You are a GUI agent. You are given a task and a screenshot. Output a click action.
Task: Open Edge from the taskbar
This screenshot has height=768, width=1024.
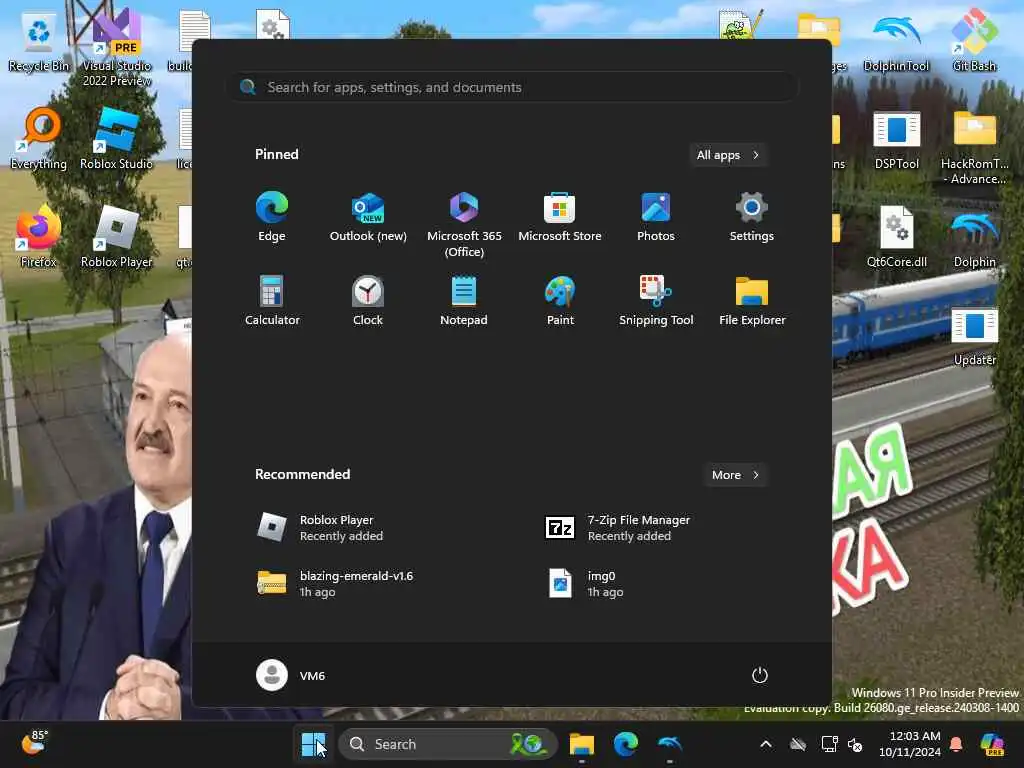(x=626, y=744)
